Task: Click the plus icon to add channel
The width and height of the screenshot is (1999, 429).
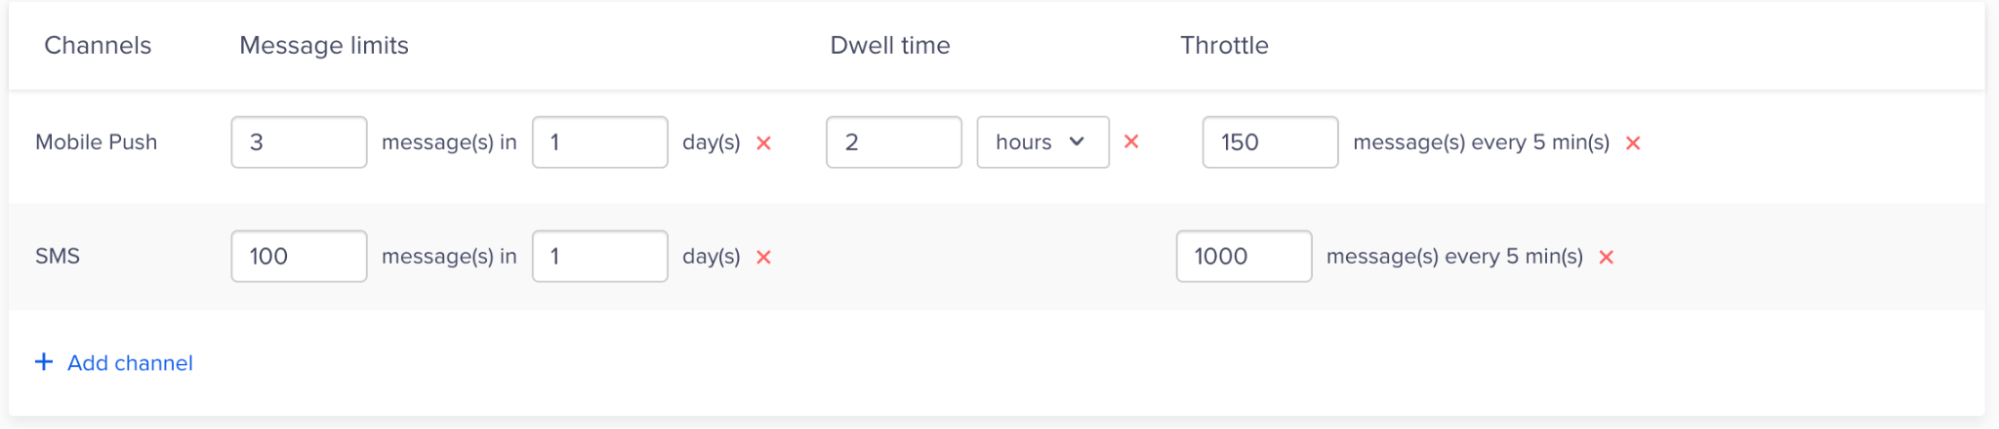Action: [x=44, y=362]
